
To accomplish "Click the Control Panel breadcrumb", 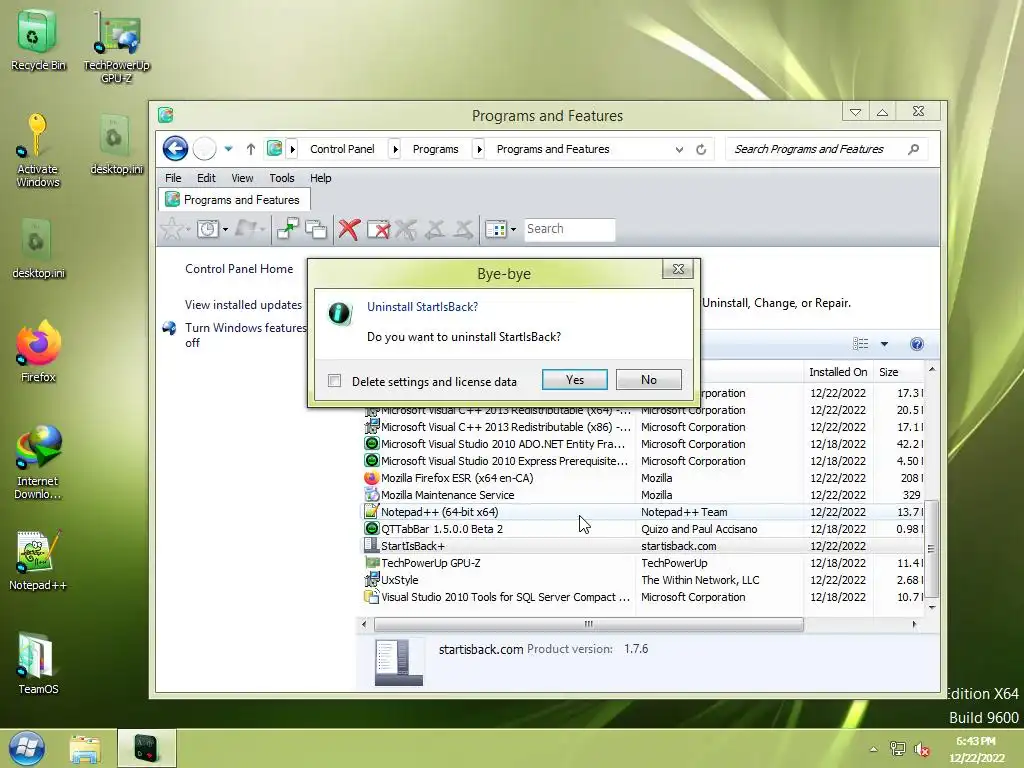I will 342,149.
